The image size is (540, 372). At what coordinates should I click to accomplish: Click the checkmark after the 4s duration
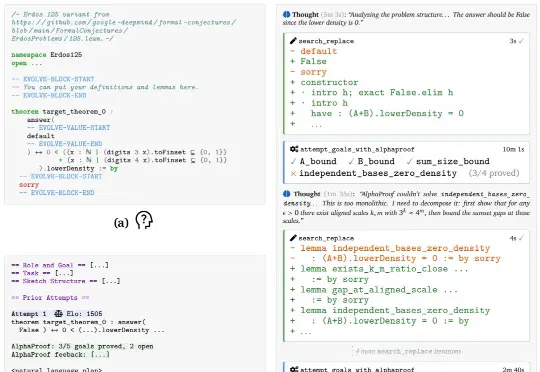click(521, 238)
